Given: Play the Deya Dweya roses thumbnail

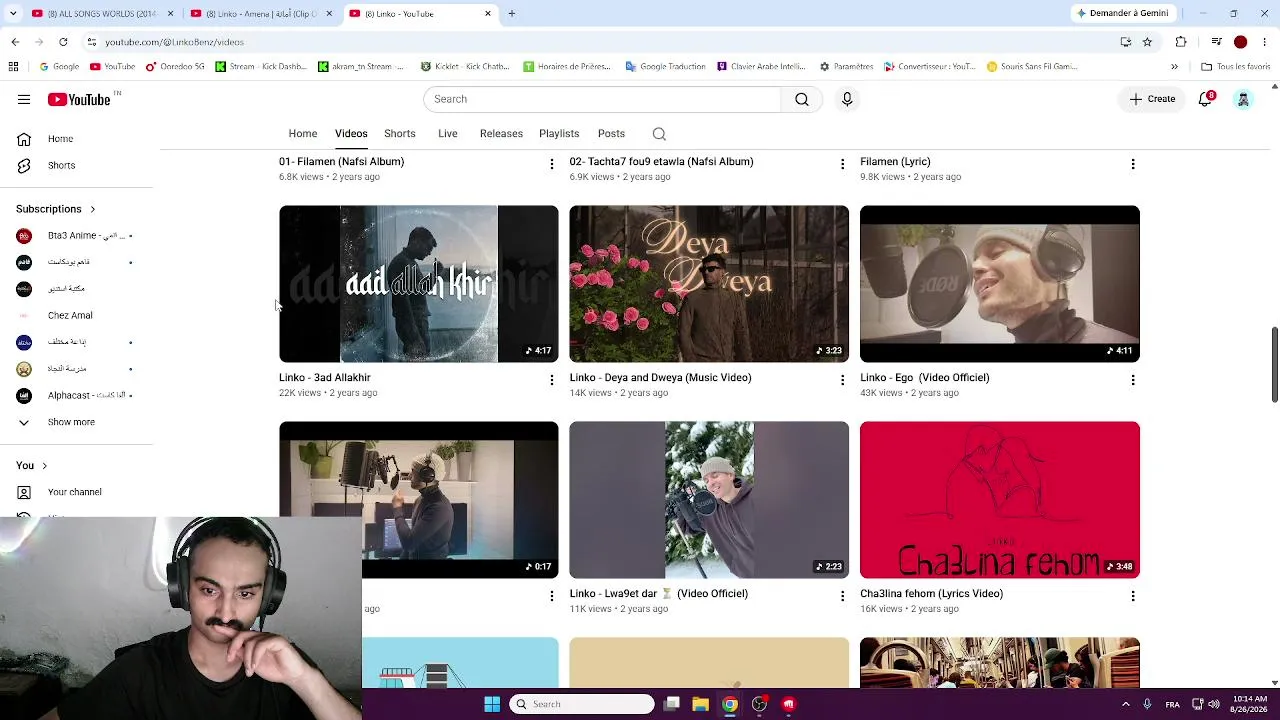Looking at the screenshot, I should click(709, 284).
